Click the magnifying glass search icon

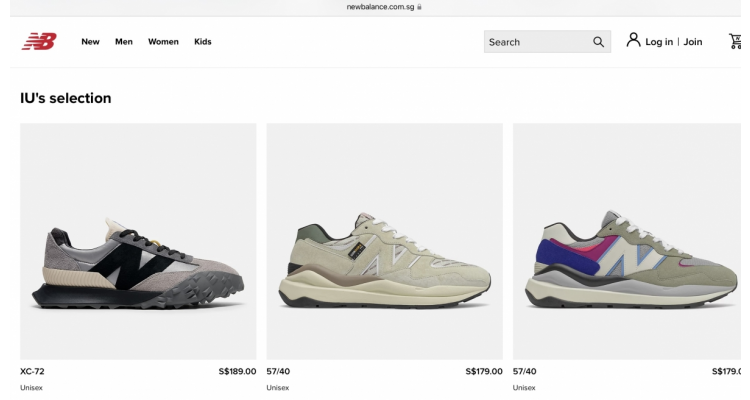point(598,42)
